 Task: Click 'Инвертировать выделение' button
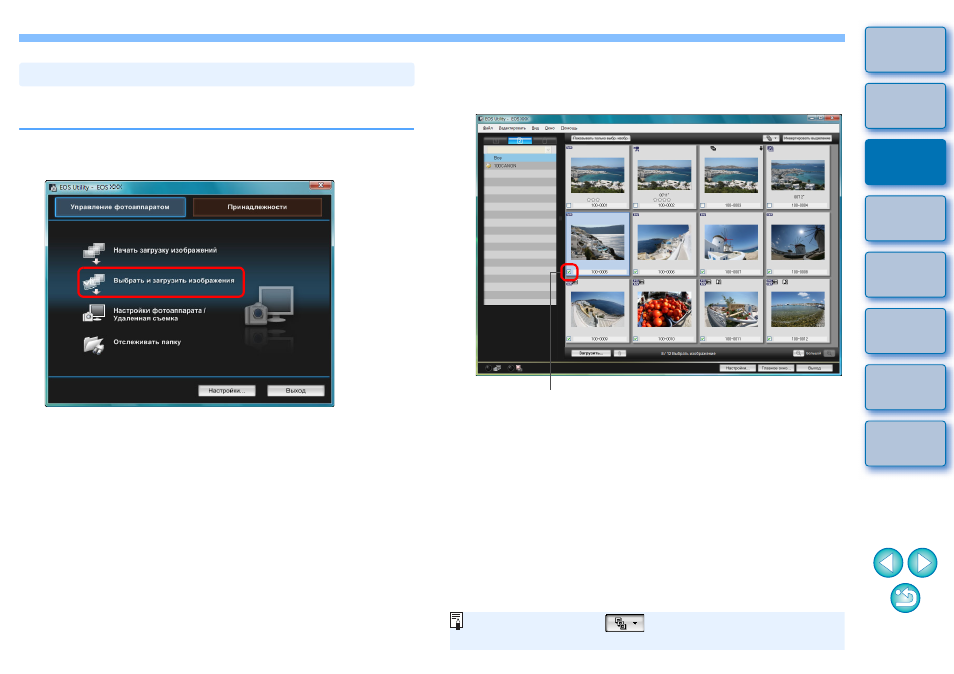coord(807,139)
